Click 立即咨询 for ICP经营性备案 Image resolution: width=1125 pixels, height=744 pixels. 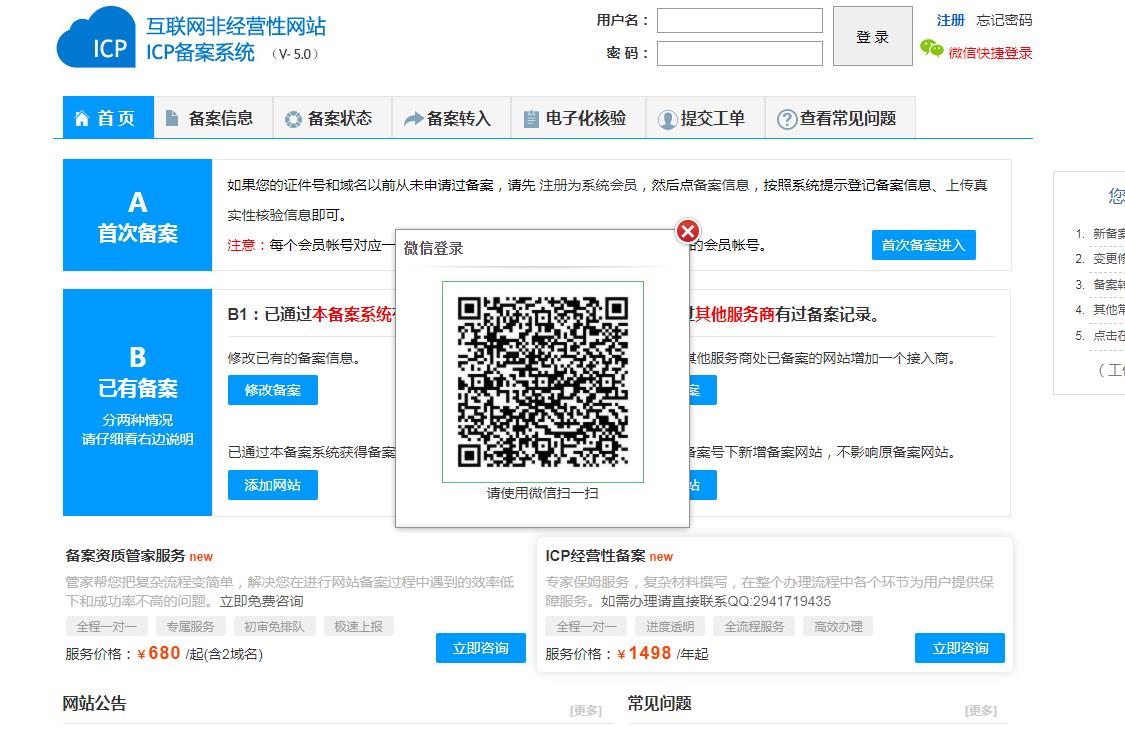click(x=960, y=648)
